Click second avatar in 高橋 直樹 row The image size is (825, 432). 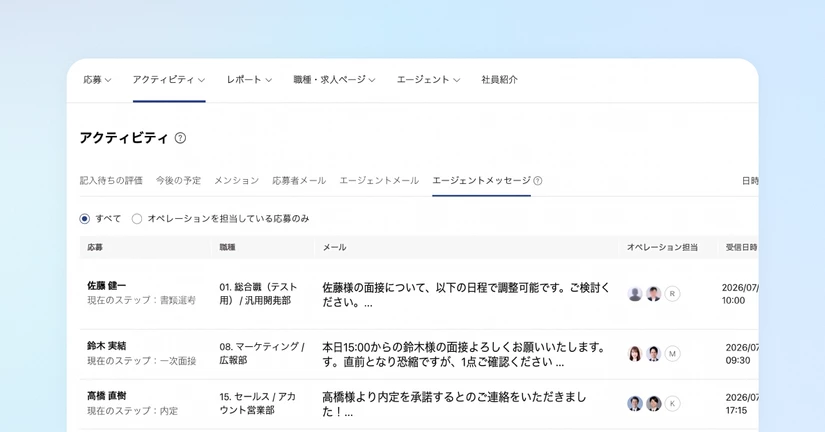tap(653, 404)
